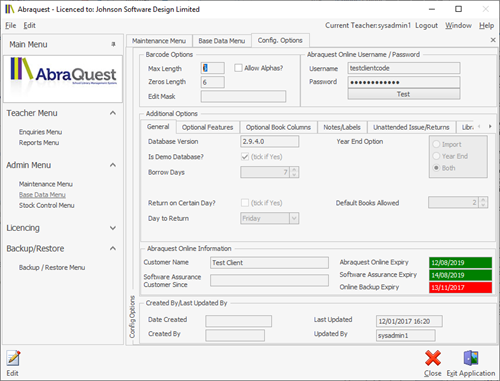
Task: Click the Username field with testclientcode
Action: pos(404,68)
